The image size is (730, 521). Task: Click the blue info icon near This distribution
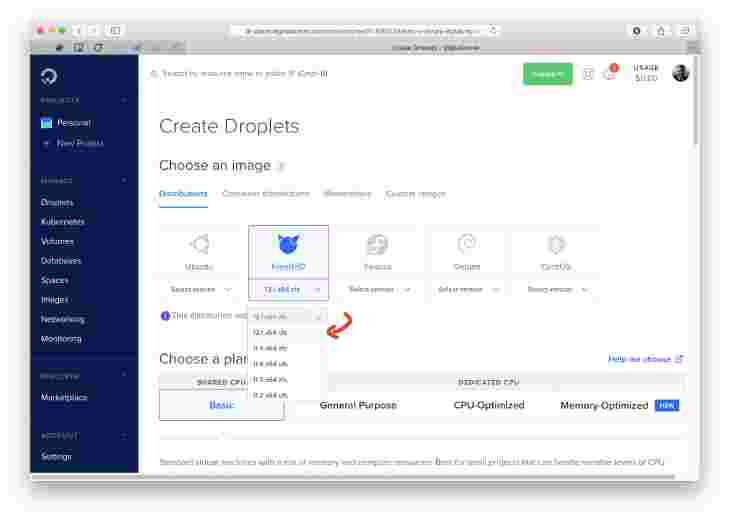point(165,316)
